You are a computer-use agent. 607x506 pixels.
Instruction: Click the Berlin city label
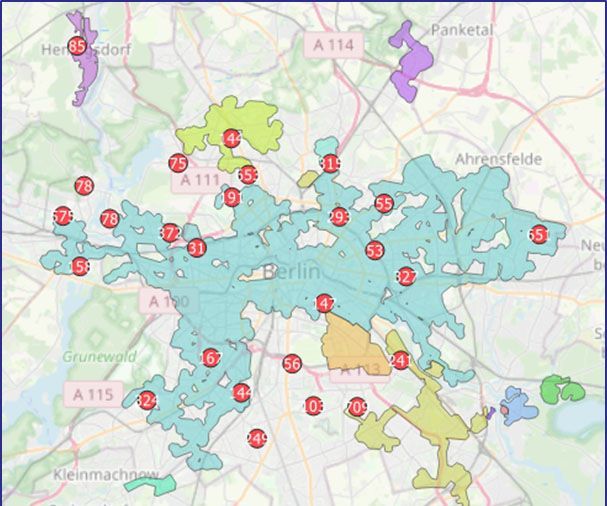click(x=290, y=271)
